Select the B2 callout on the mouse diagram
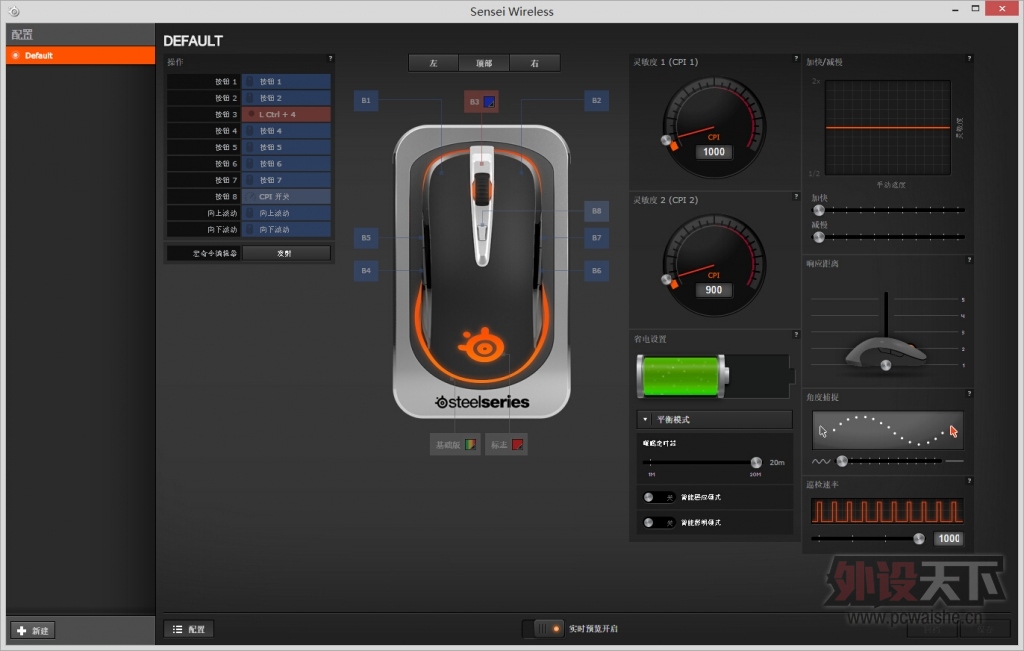The image size is (1024, 651). (x=596, y=101)
